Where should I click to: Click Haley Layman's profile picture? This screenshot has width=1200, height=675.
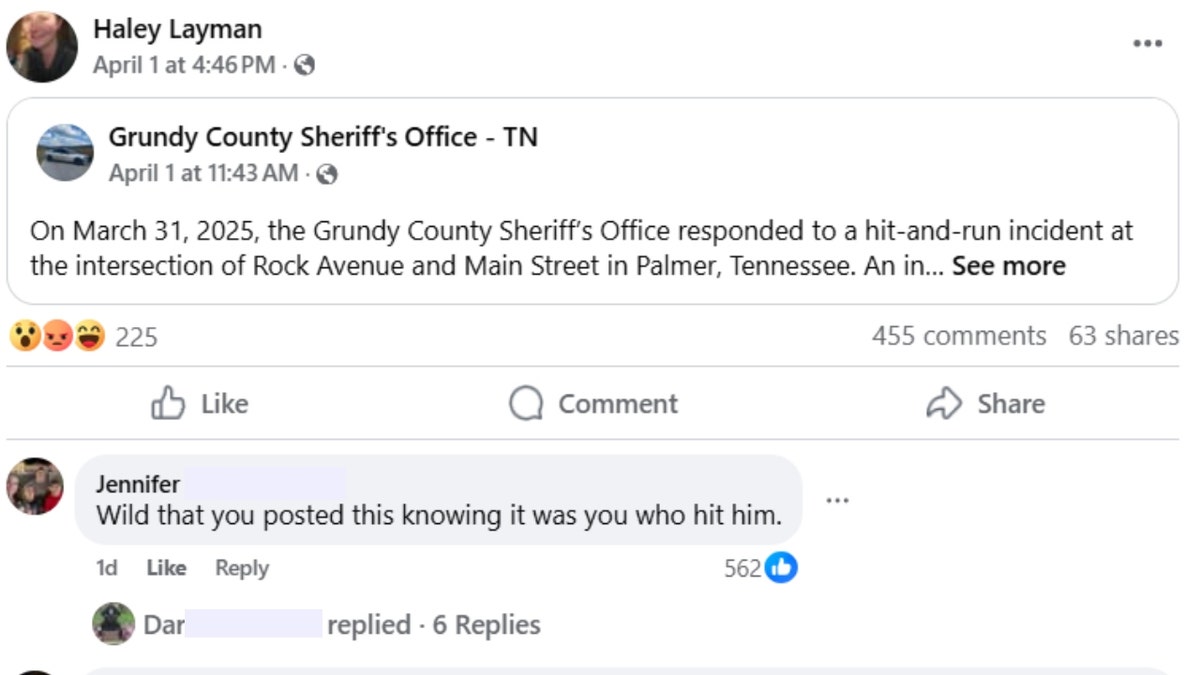(42, 47)
